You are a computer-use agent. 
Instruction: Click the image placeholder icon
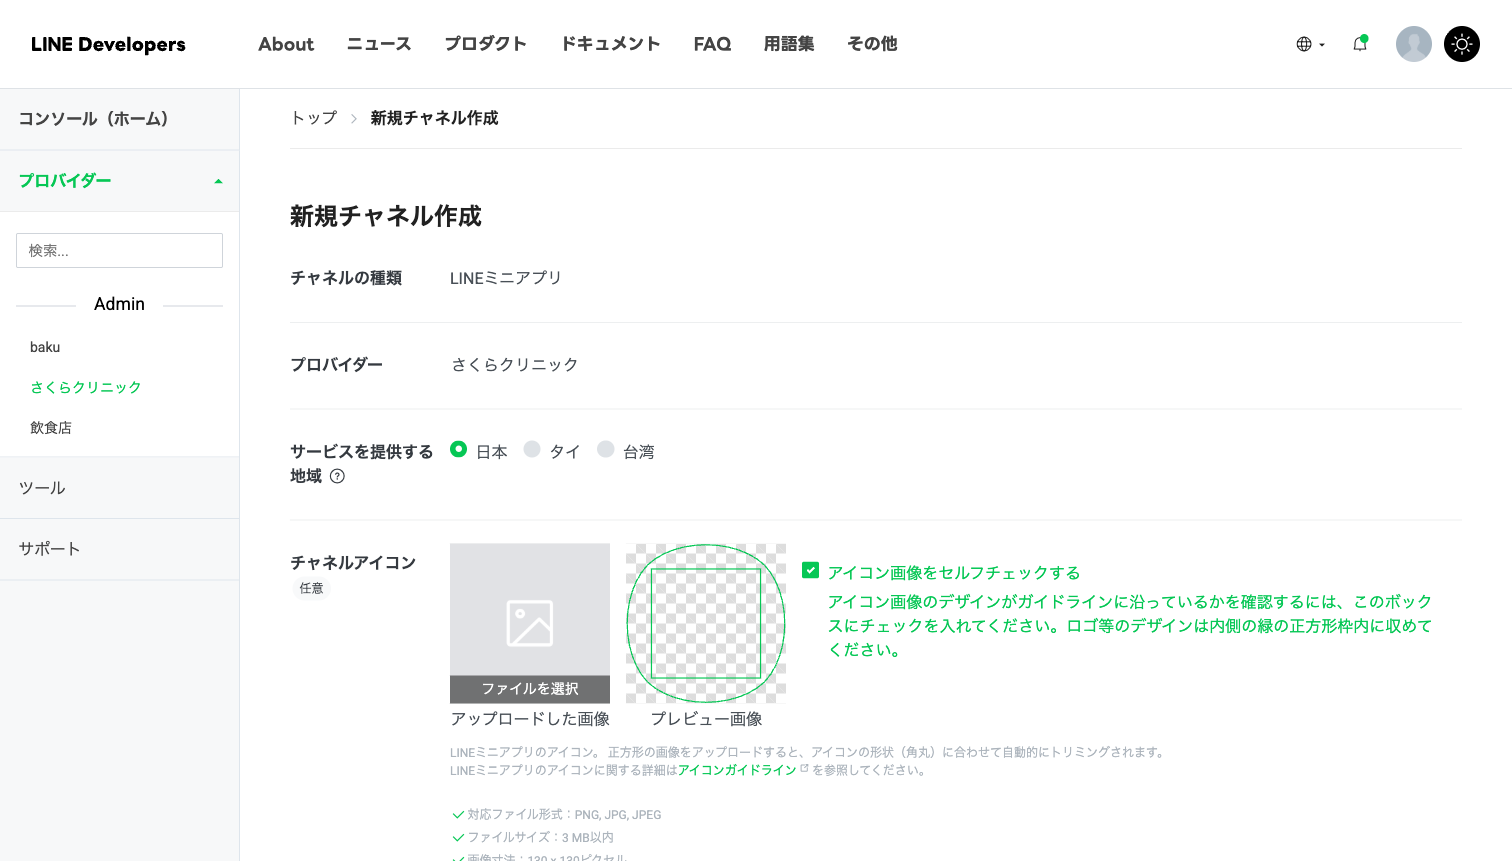coord(530,623)
